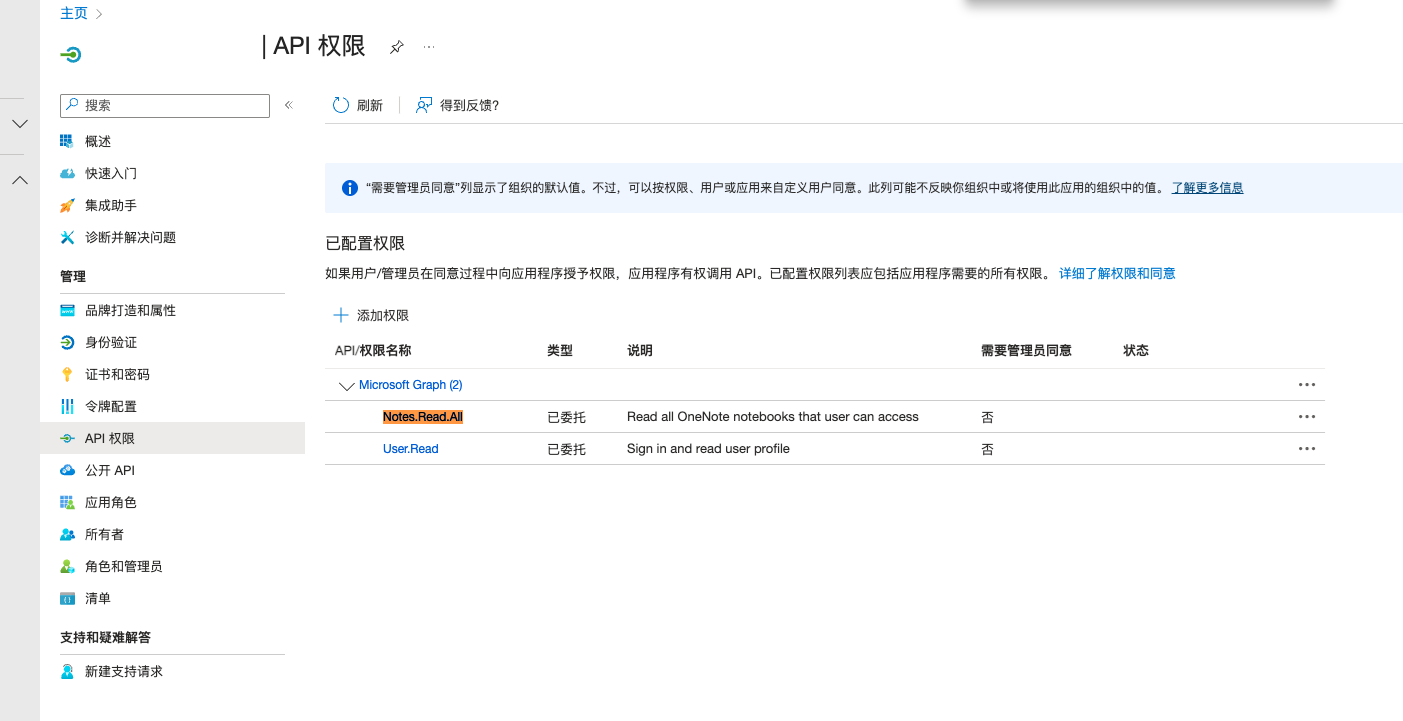Click the 品牌打造和属性 icon
Image resolution: width=1403 pixels, height=721 pixels.
[x=67, y=310]
